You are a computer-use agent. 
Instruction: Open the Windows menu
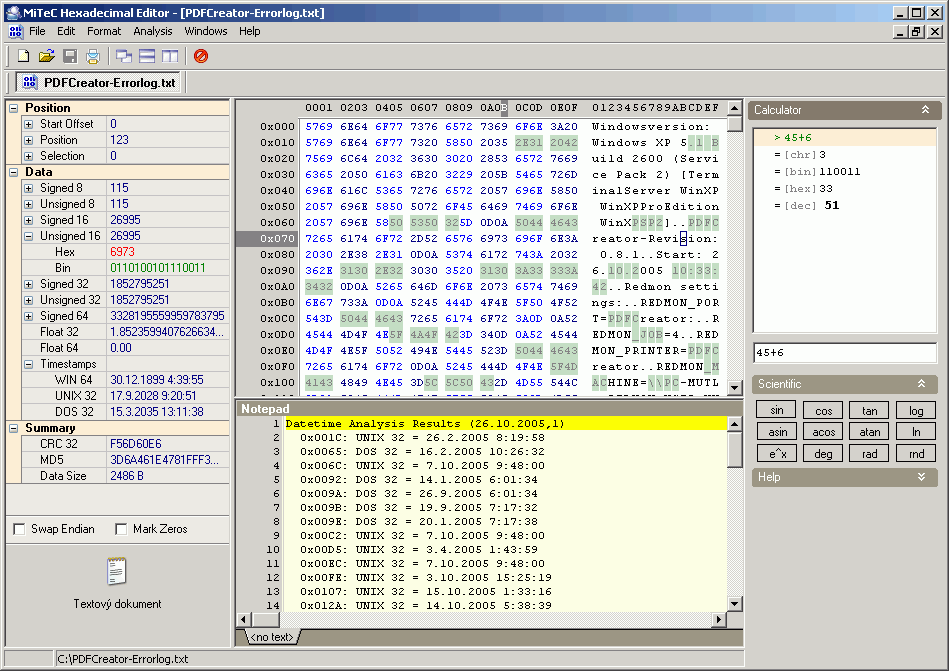[x=206, y=31]
